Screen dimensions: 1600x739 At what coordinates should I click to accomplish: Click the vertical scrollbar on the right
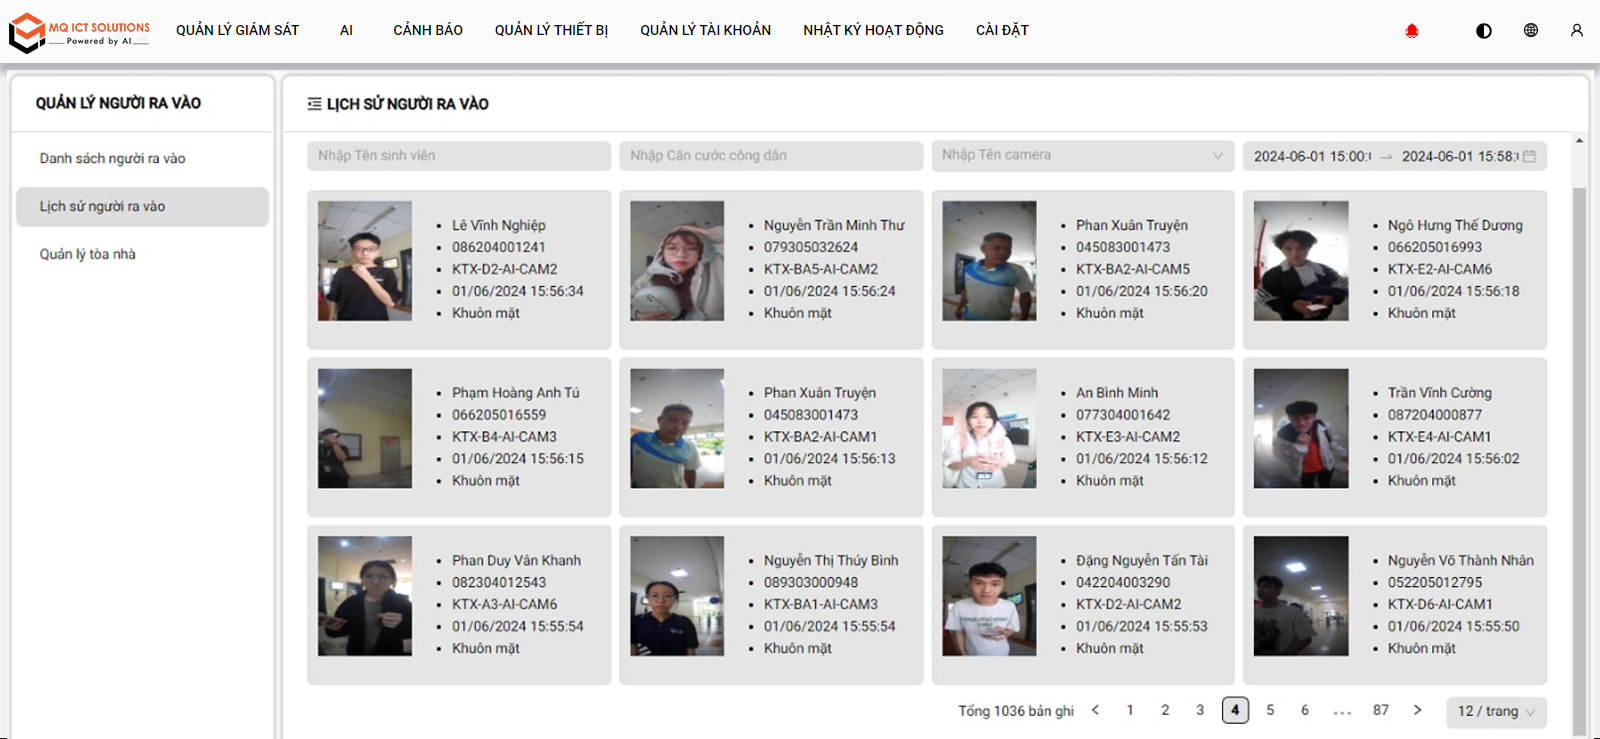1579,450
